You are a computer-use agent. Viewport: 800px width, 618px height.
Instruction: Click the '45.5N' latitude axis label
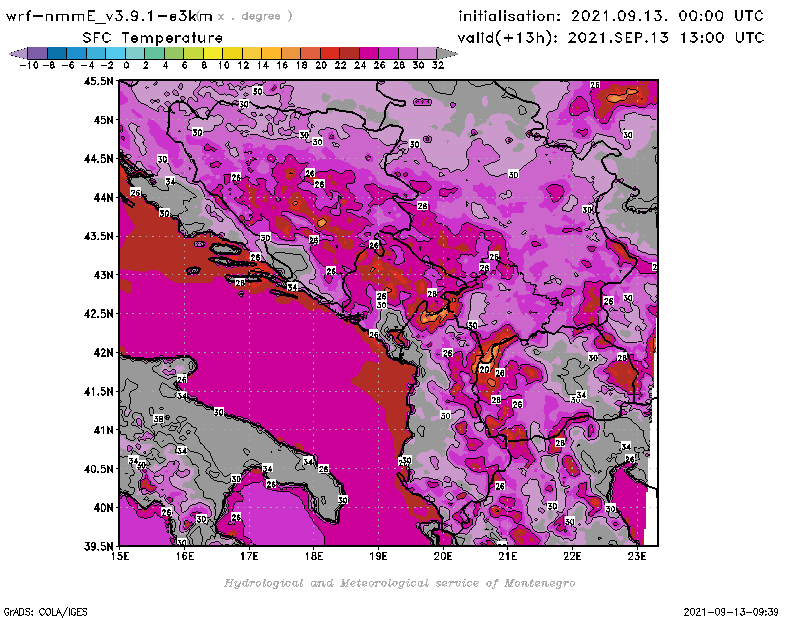pos(98,81)
